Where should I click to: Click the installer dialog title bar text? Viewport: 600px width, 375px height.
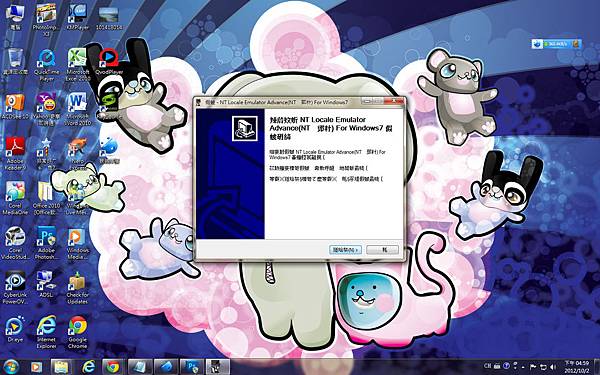tap(277, 102)
